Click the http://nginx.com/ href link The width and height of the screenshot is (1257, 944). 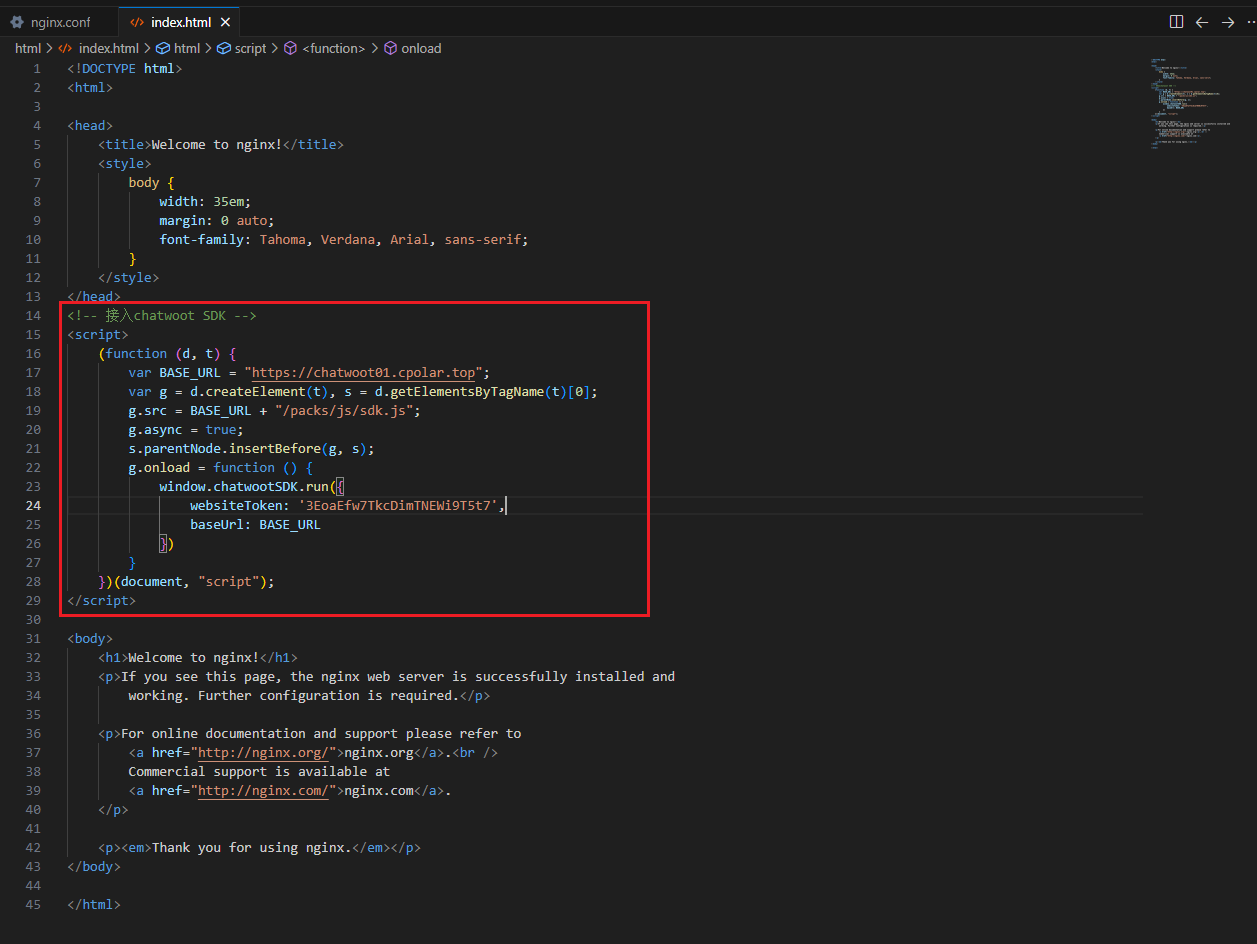[263, 791]
